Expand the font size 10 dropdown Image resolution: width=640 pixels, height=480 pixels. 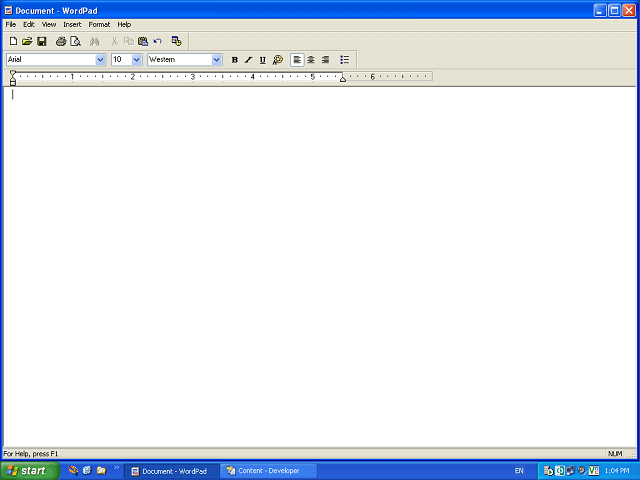137,60
